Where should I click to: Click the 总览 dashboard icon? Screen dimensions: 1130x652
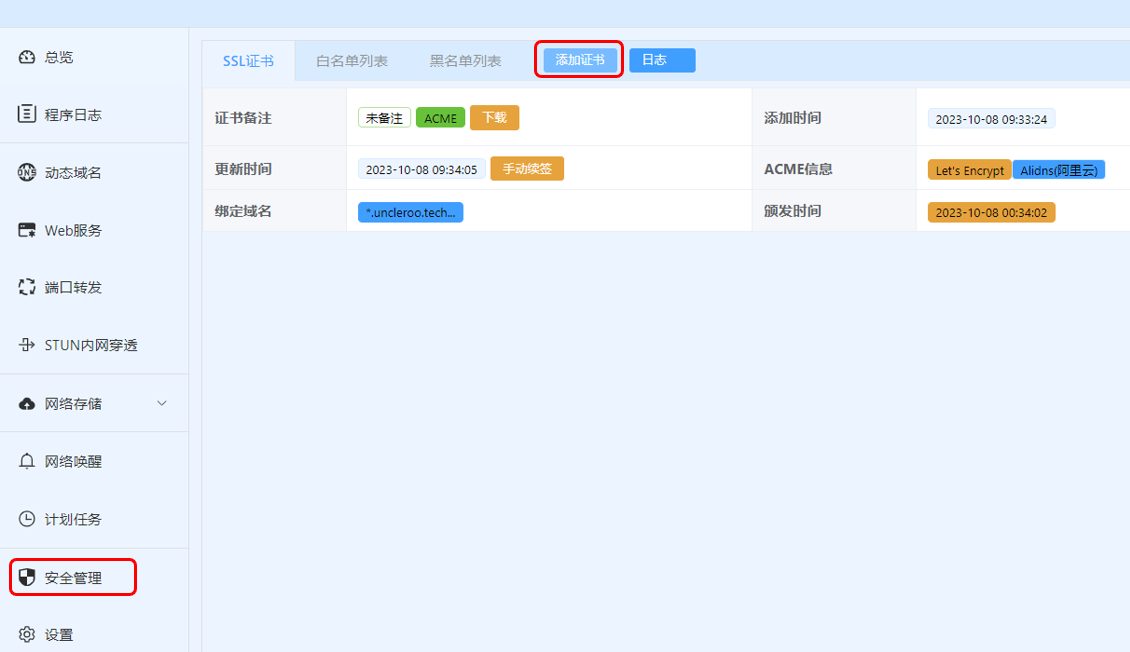click(x=27, y=57)
